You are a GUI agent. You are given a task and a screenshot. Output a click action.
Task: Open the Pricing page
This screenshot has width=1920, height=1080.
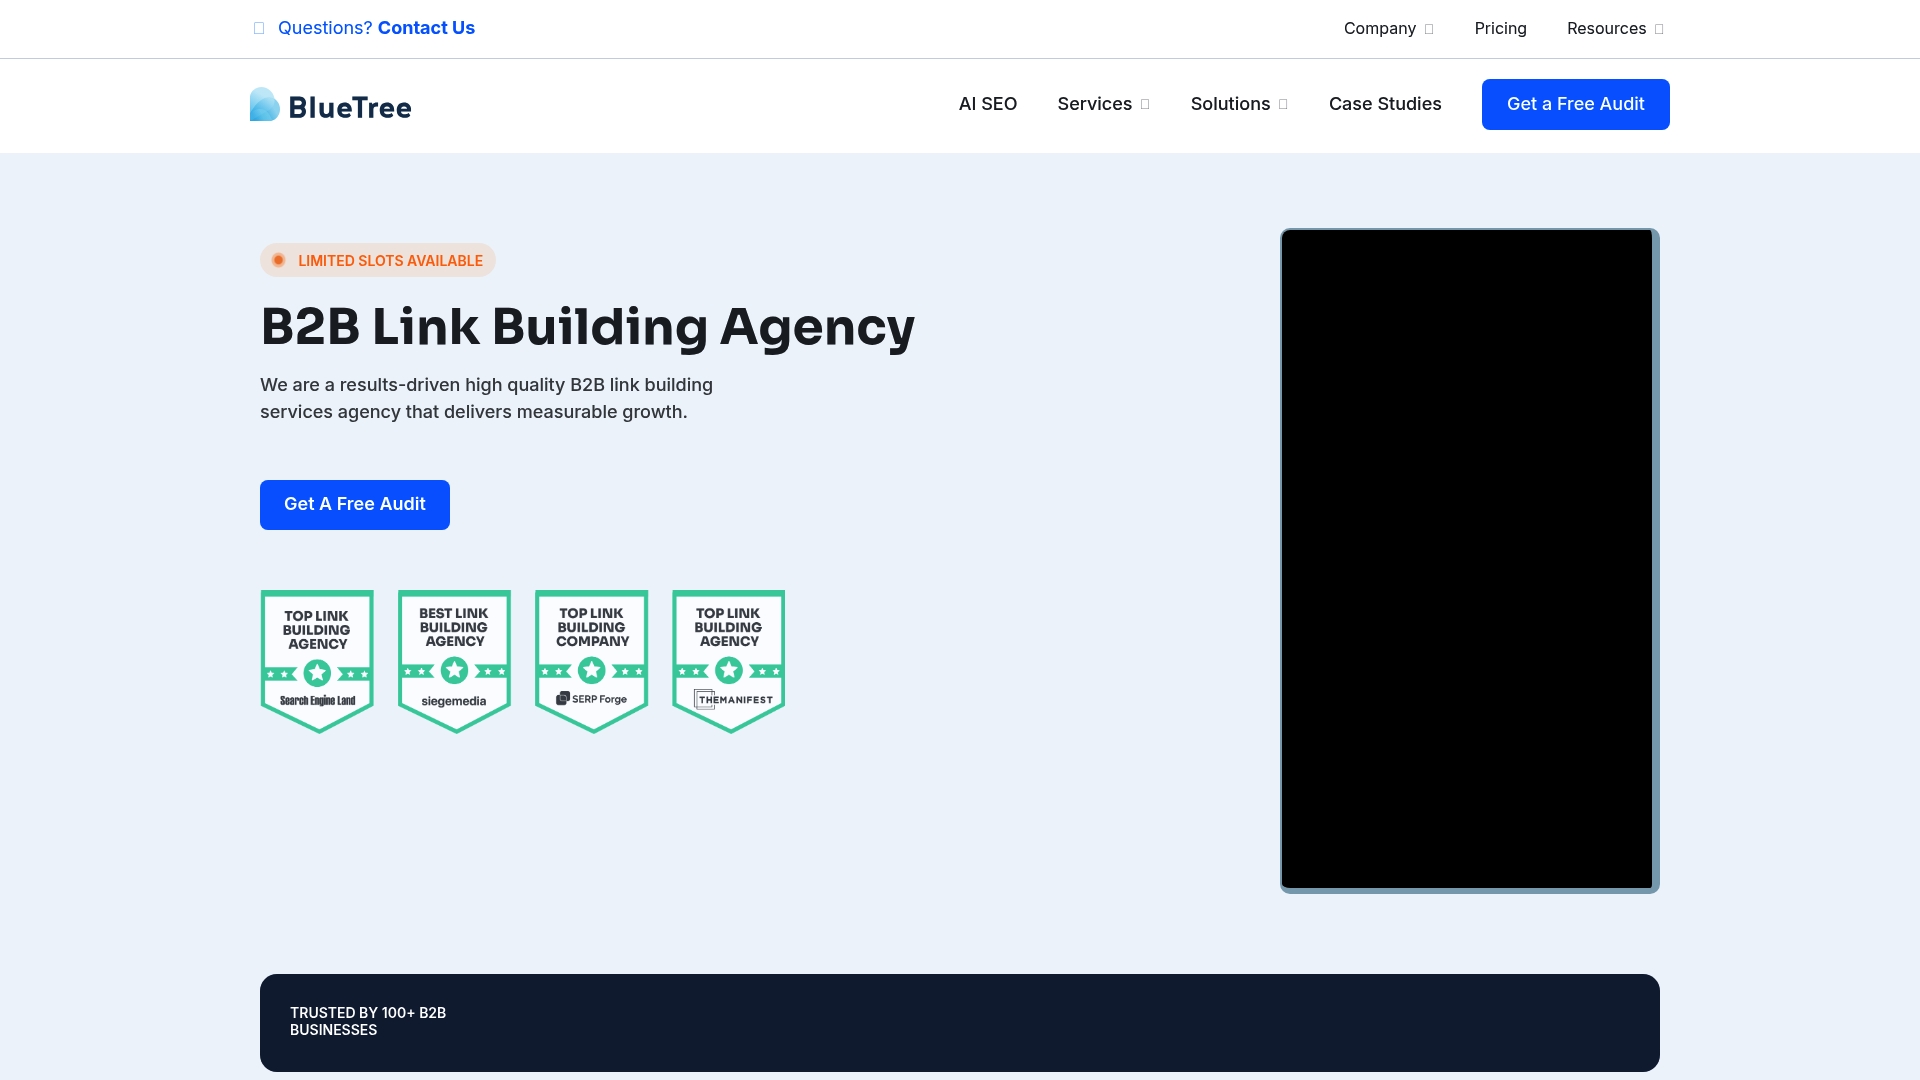(1500, 28)
